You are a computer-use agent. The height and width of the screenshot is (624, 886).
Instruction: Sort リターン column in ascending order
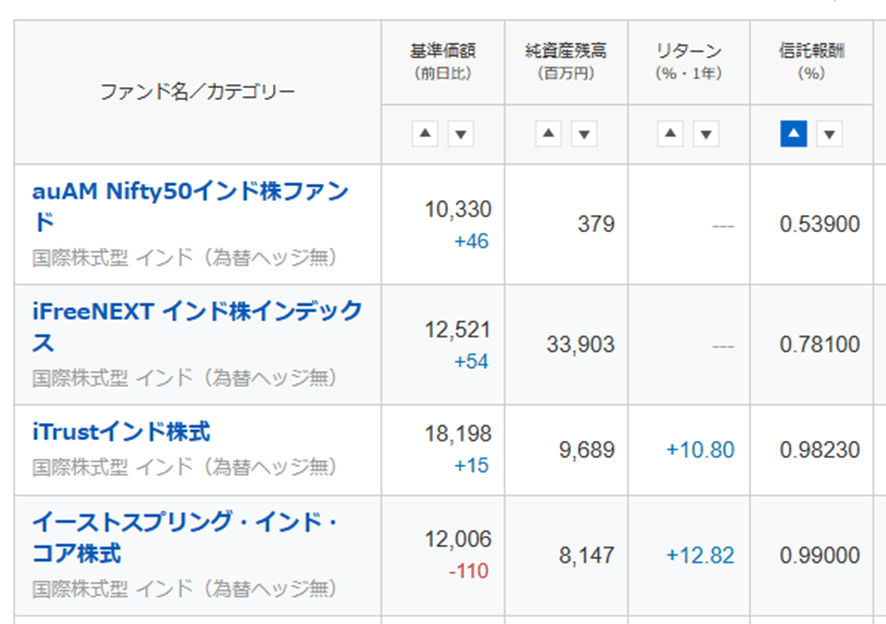[668, 133]
